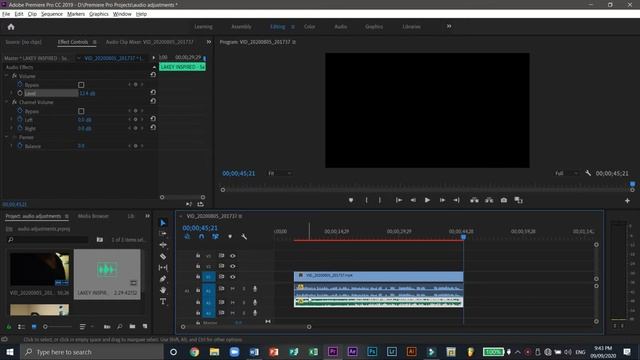Toggle the Level animation stopwatch
640x360 pixels.
(20, 93)
